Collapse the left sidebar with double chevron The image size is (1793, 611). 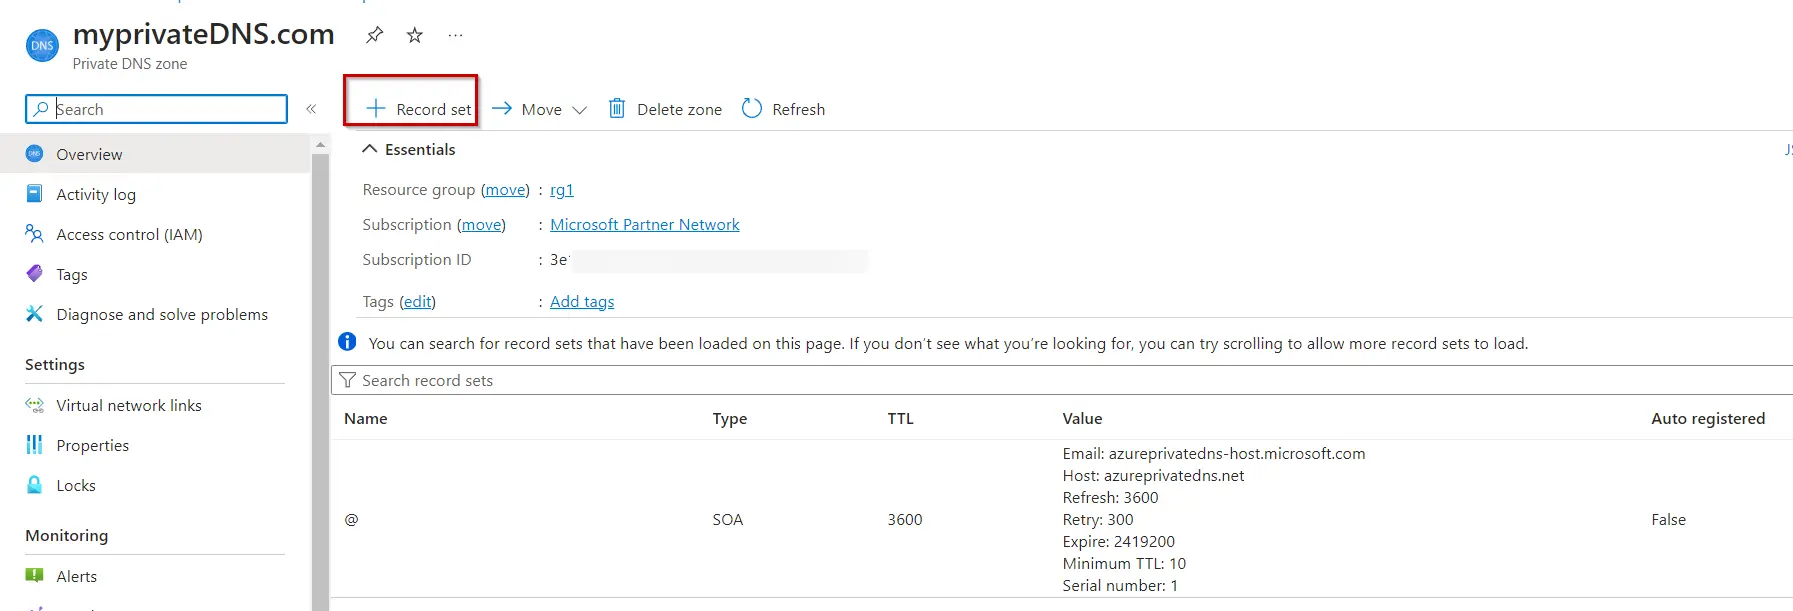pos(311,109)
